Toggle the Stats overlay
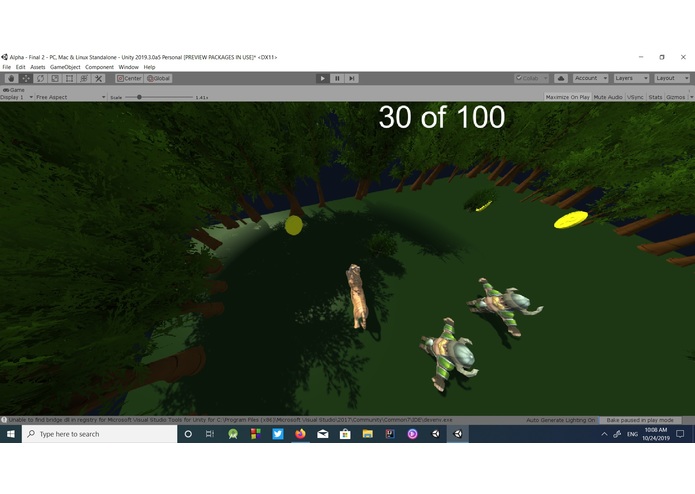The width and height of the screenshot is (695, 494). (655, 97)
